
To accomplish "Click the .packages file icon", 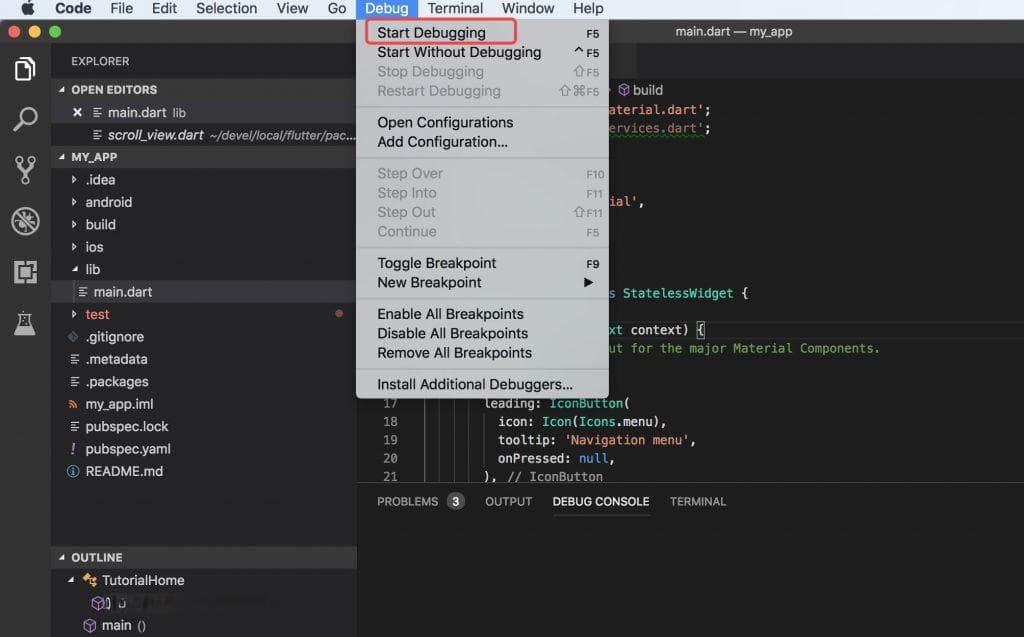I will (75, 382).
